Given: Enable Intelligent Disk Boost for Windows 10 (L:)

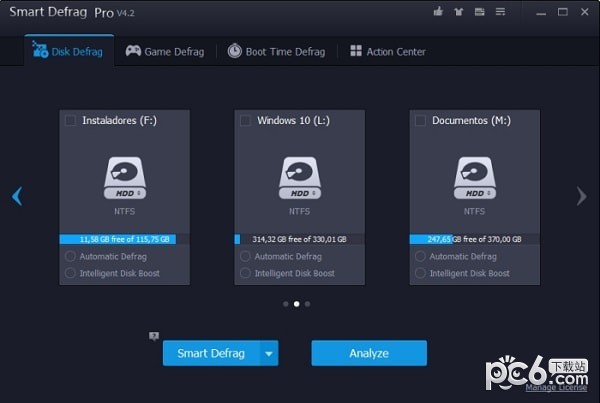Looking at the screenshot, I should pos(245,273).
